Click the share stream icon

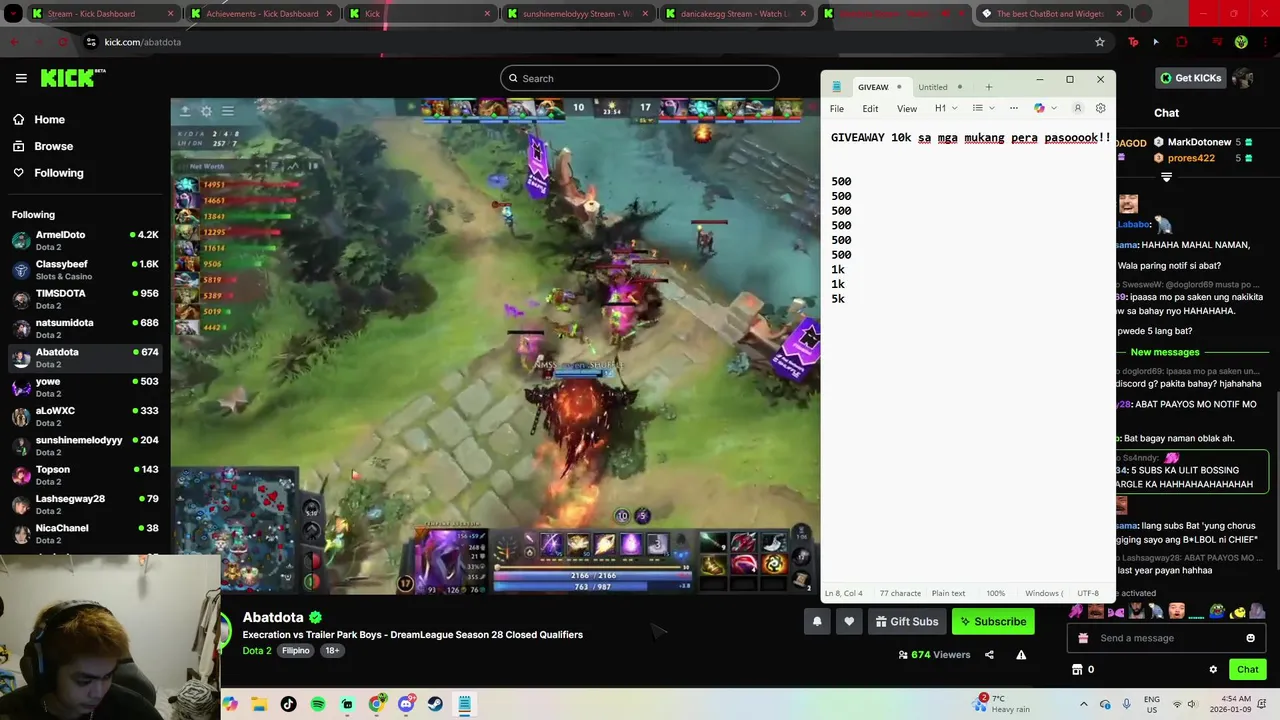coord(989,655)
